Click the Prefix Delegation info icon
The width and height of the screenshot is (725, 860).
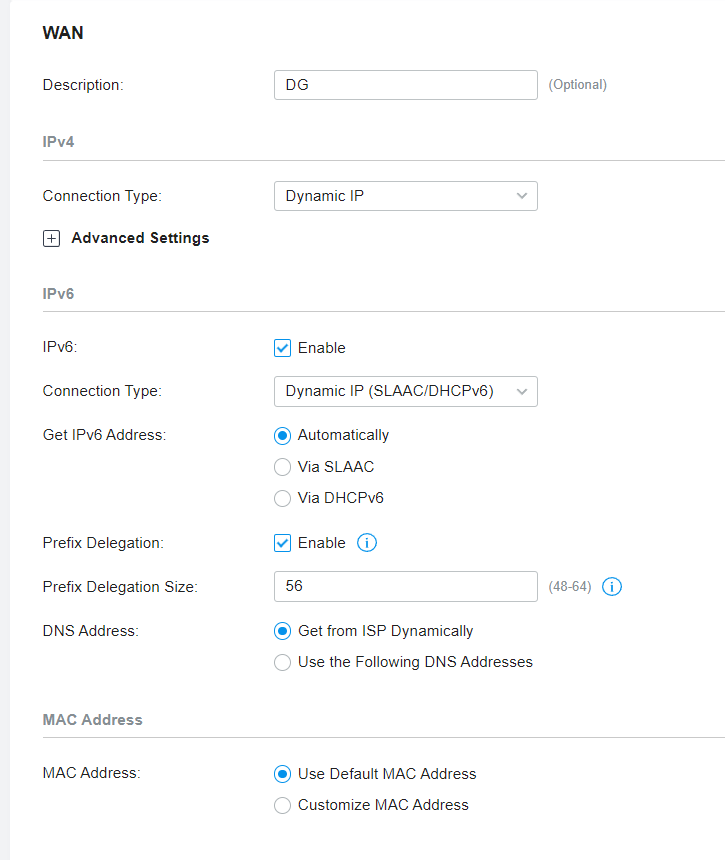point(367,543)
